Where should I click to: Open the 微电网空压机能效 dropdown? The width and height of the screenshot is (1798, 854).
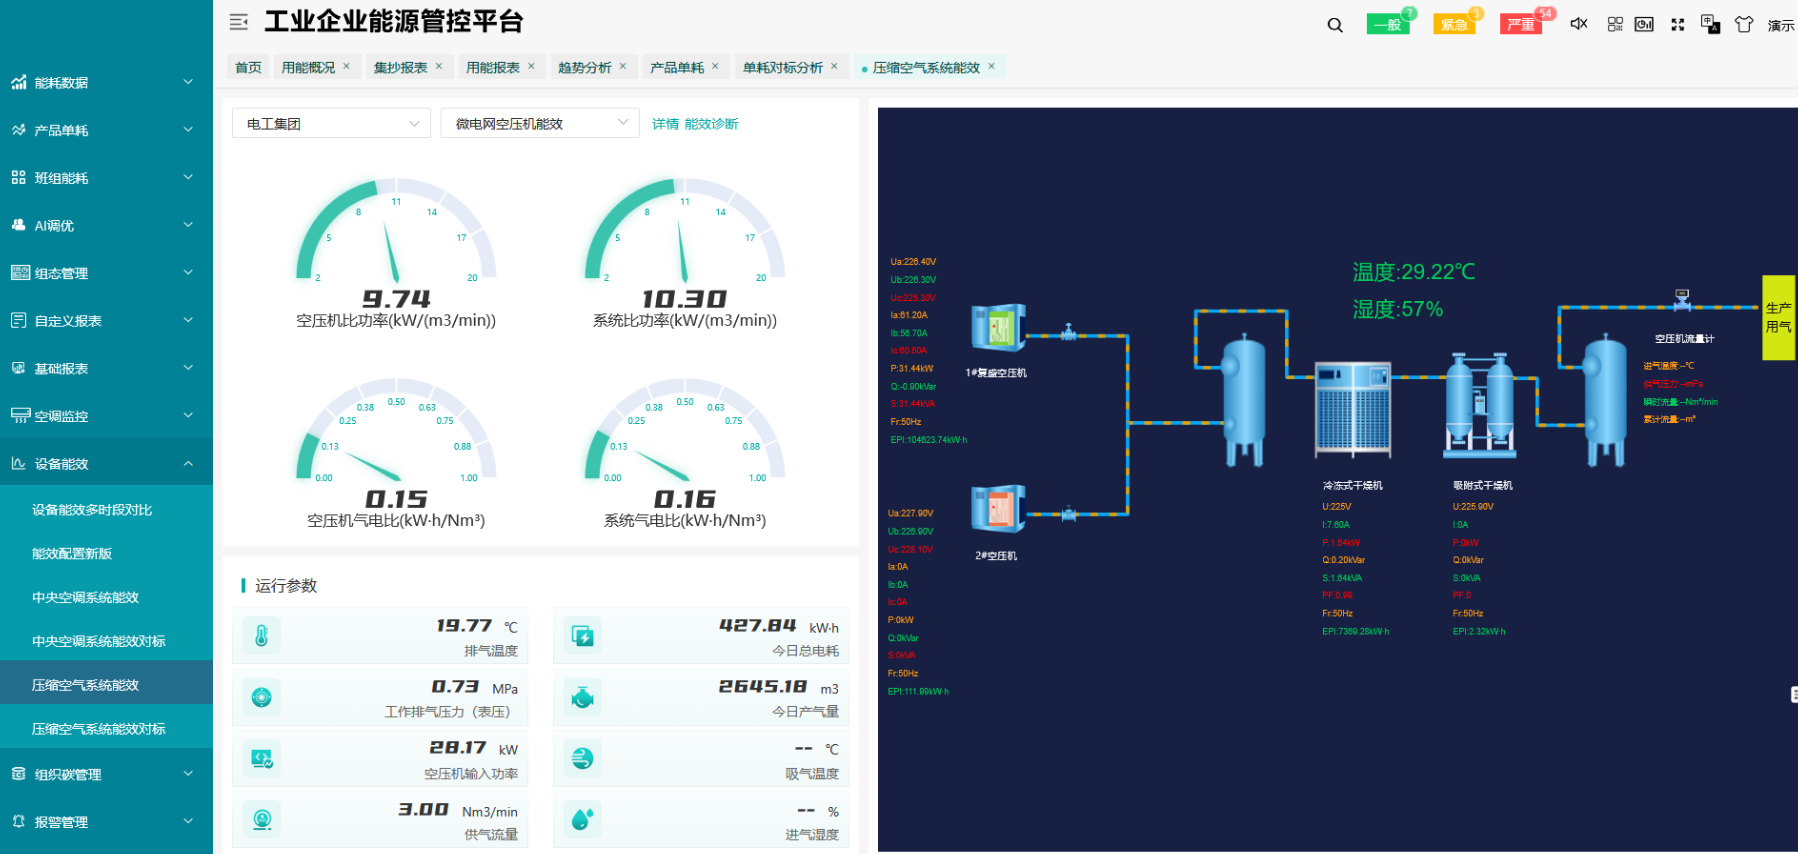(x=540, y=123)
